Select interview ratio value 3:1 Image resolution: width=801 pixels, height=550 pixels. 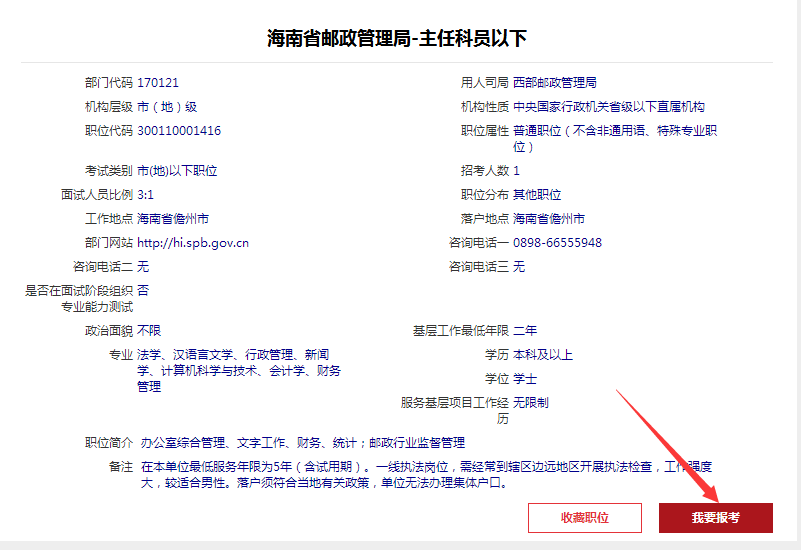point(146,195)
